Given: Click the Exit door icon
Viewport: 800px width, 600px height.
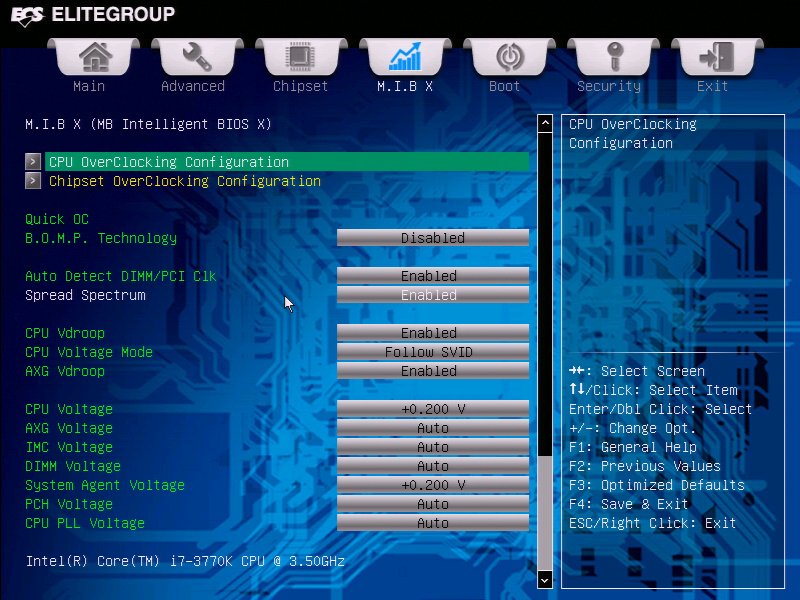Looking at the screenshot, I should 712,58.
